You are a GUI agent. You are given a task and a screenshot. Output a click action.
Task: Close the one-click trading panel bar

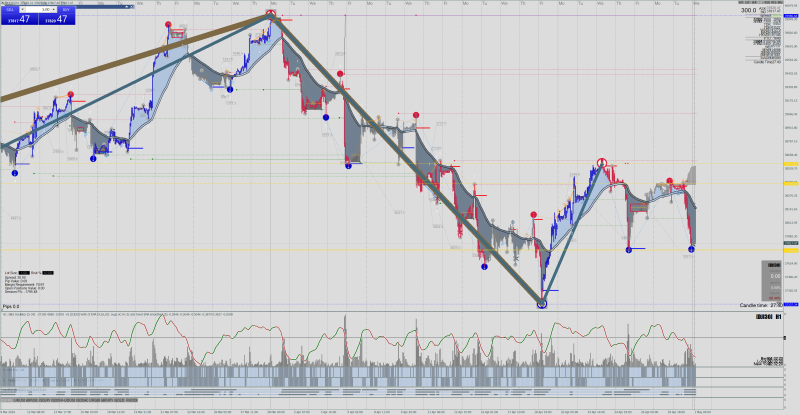click(132, 7)
